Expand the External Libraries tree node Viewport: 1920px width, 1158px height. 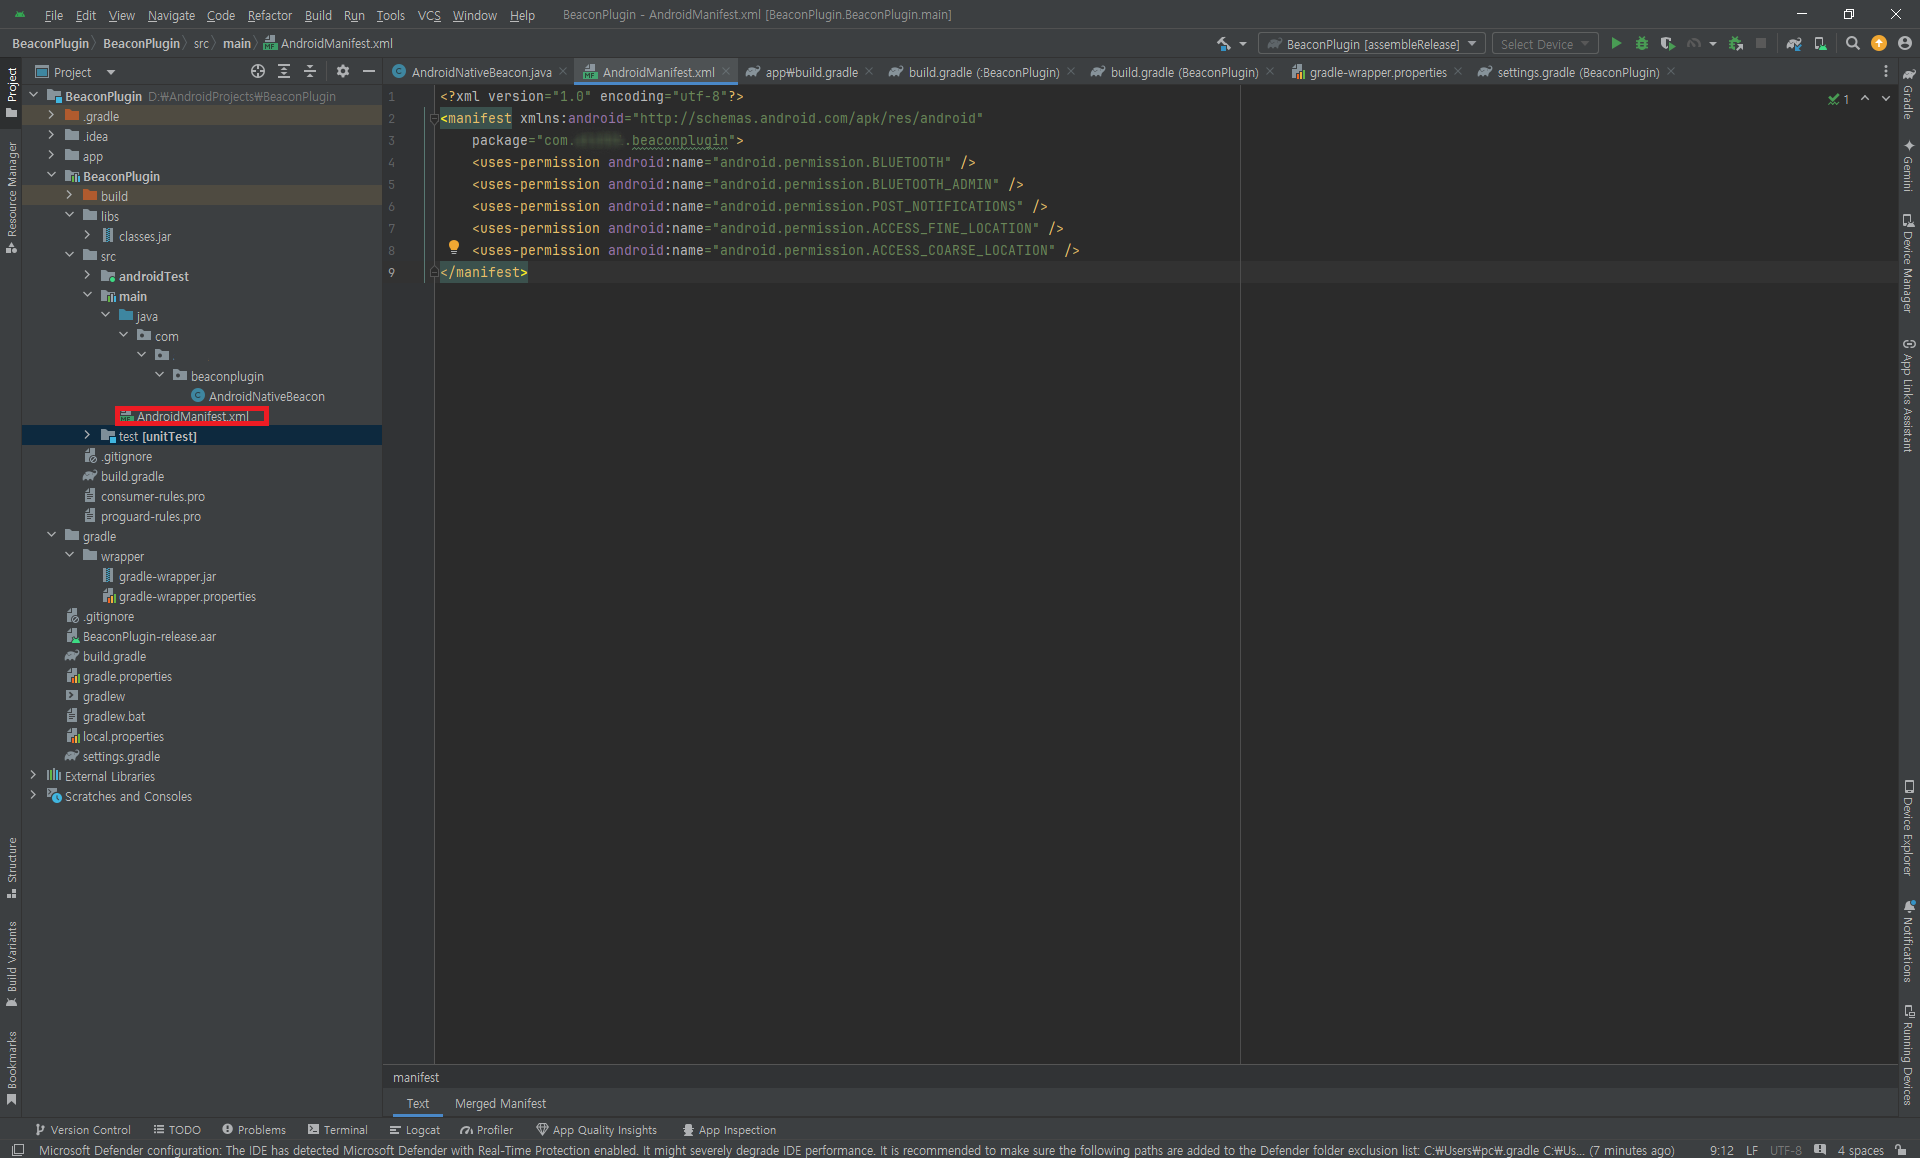pyautogui.click(x=34, y=776)
